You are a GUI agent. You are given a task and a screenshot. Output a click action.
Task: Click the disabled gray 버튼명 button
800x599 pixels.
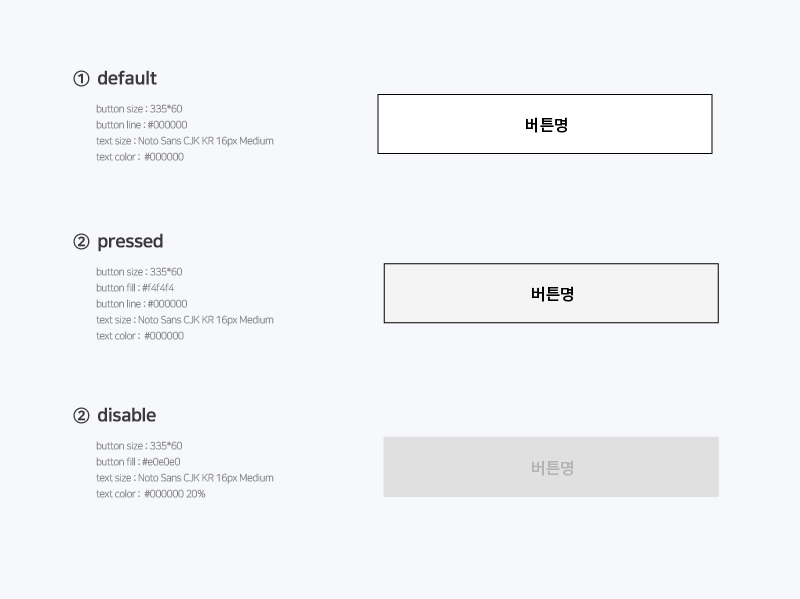point(551,467)
